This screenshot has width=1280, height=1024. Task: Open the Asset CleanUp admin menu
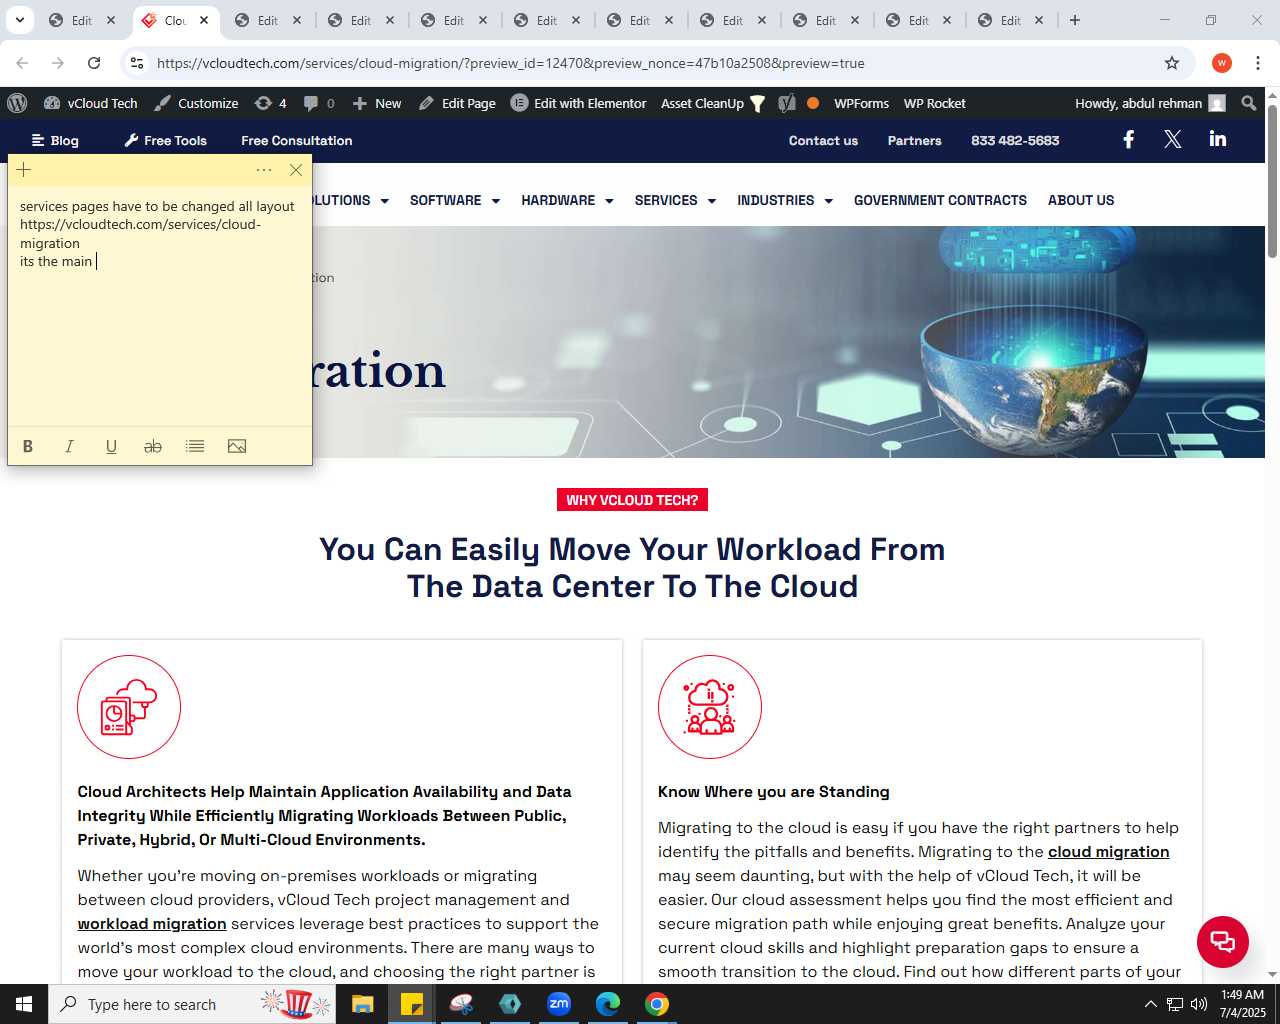click(x=712, y=103)
